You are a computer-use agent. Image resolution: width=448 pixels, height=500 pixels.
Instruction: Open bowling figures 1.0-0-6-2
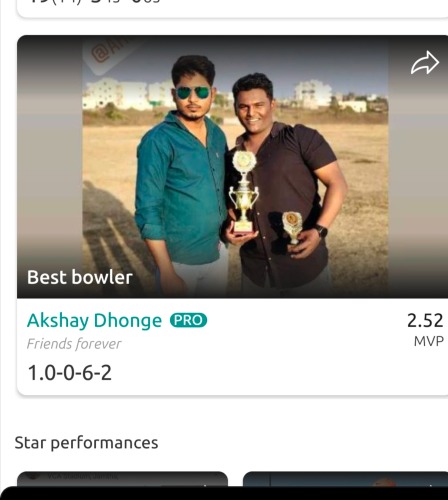pos(70,373)
